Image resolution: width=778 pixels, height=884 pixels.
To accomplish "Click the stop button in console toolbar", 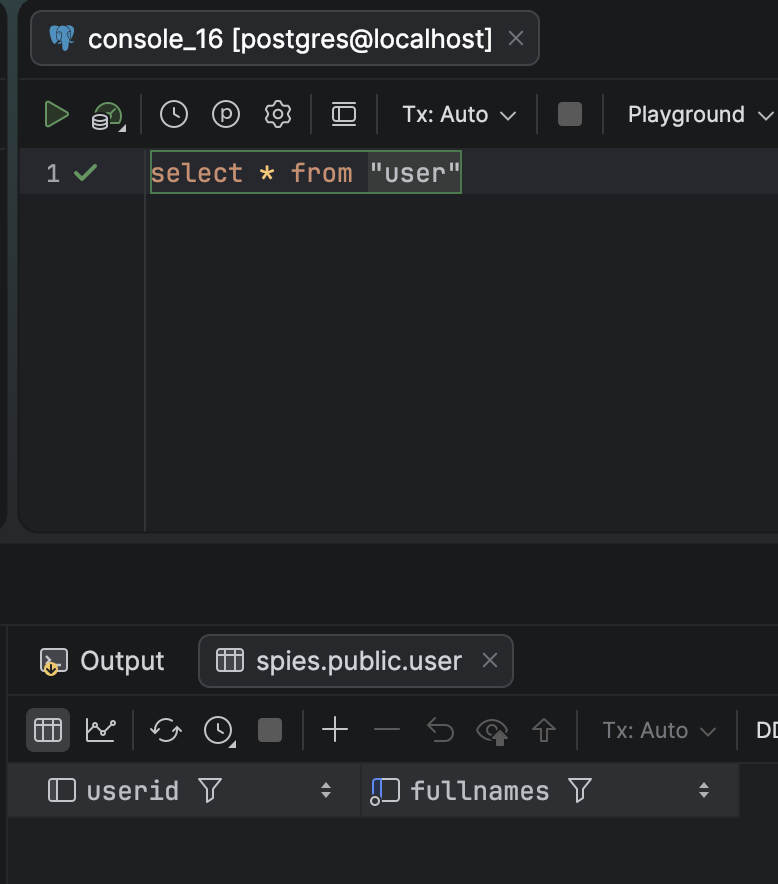I will pyautogui.click(x=569, y=114).
